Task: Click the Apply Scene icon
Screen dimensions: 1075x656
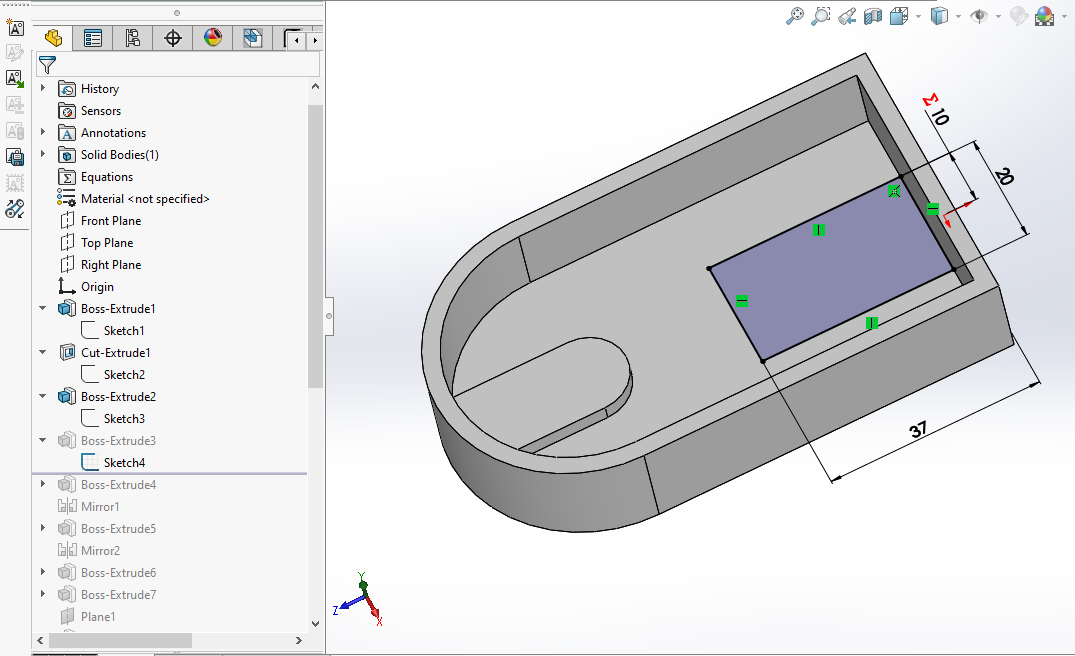Action: [x=1045, y=16]
